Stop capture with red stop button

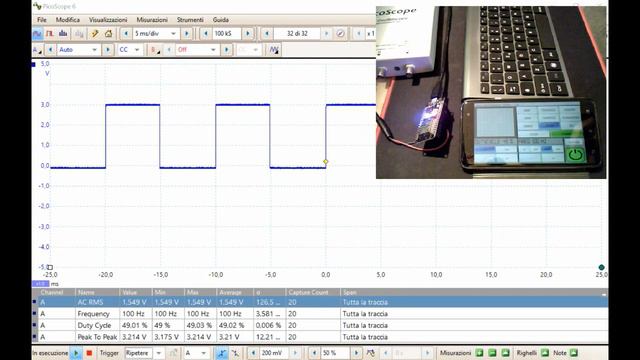pos(89,353)
